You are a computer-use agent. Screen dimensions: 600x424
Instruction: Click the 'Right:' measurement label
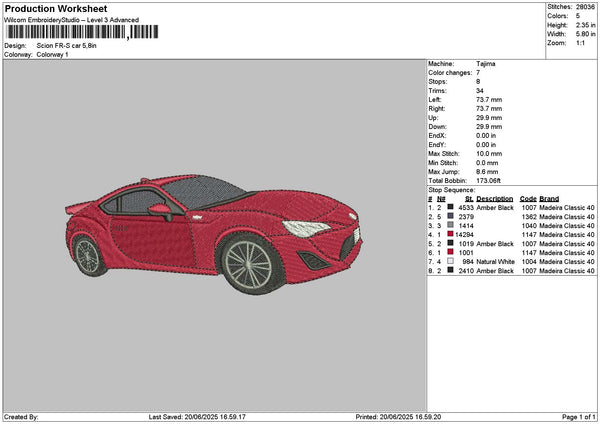(437, 109)
